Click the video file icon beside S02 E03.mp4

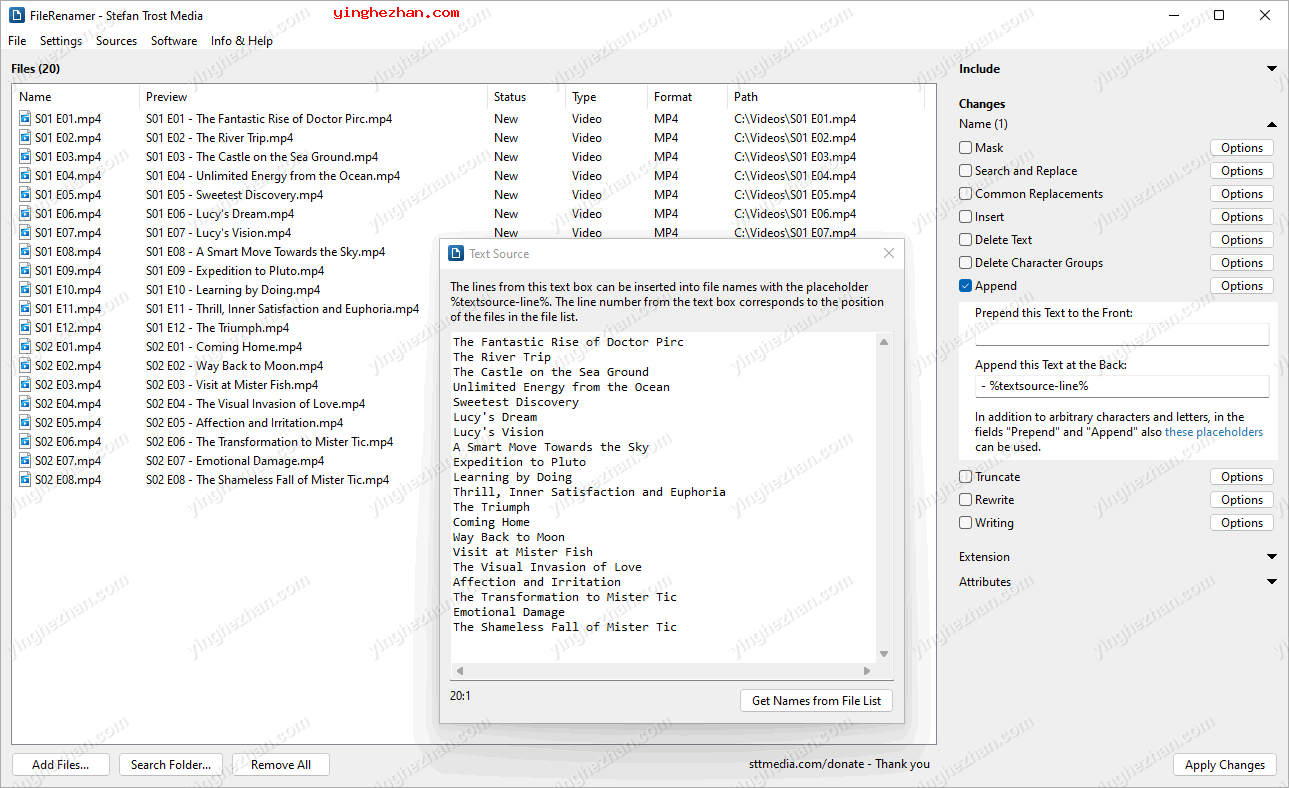click(x=26, y=385)
